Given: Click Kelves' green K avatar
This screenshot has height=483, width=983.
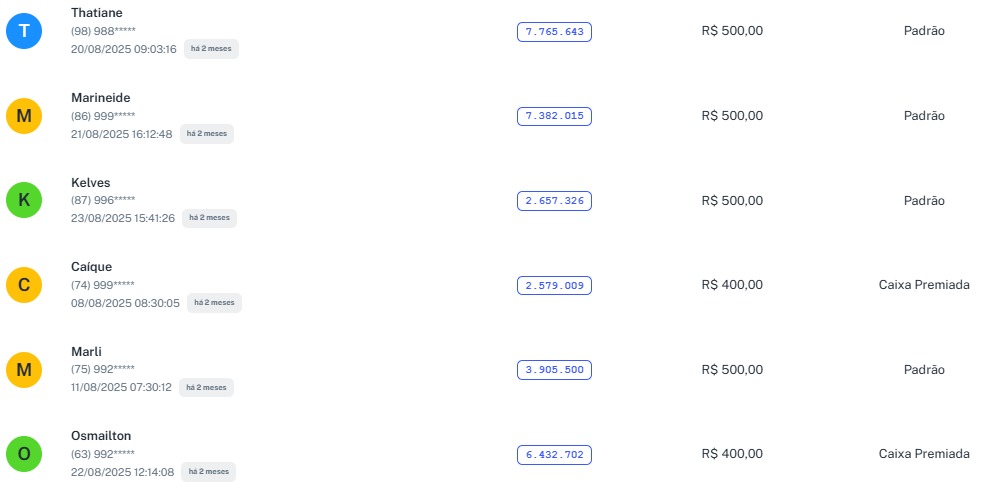Looking at the screenshot, I should 24,201.
